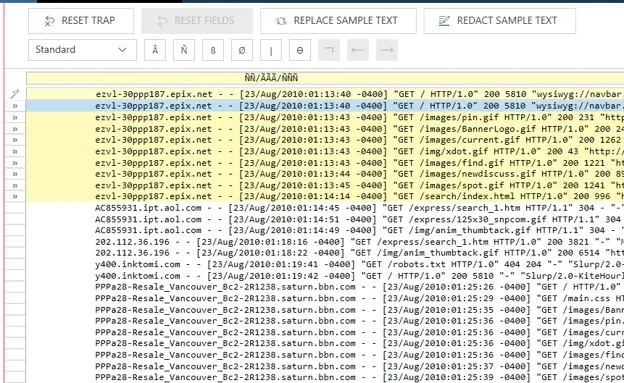Click the wand icon beside first sample line
The width and height of the screenshot is (624, 383).
pos(15,94)
